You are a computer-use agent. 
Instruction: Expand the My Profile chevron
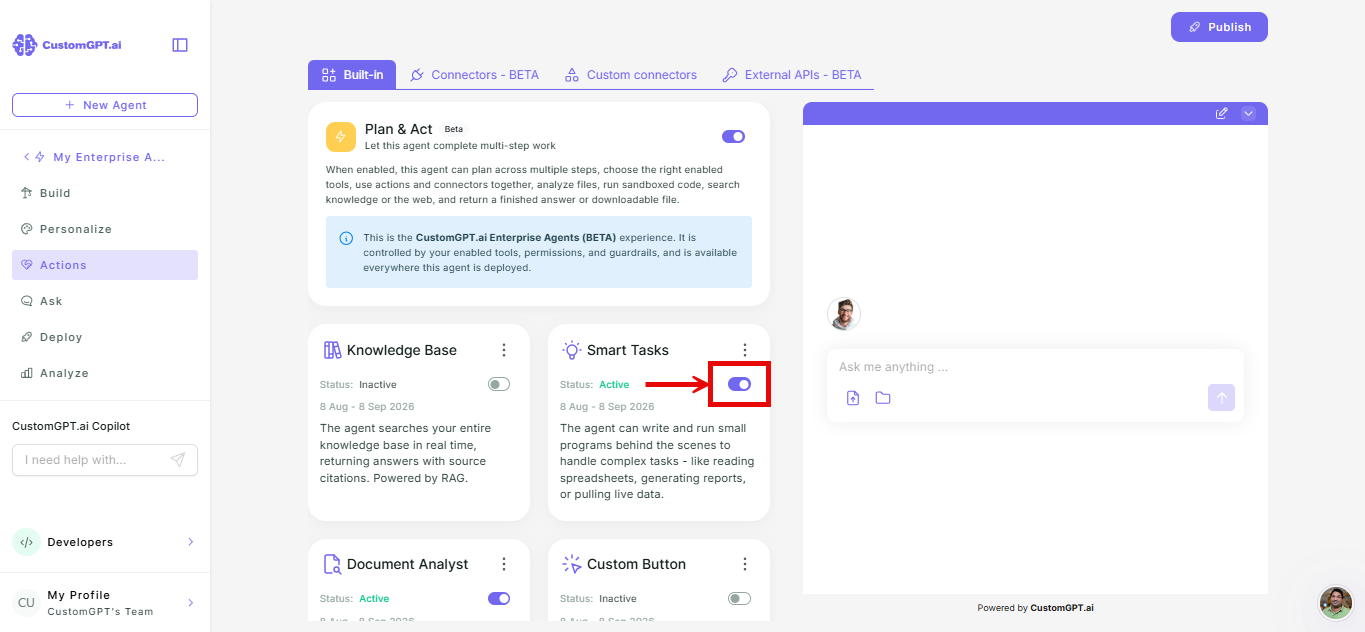point(190,602)
